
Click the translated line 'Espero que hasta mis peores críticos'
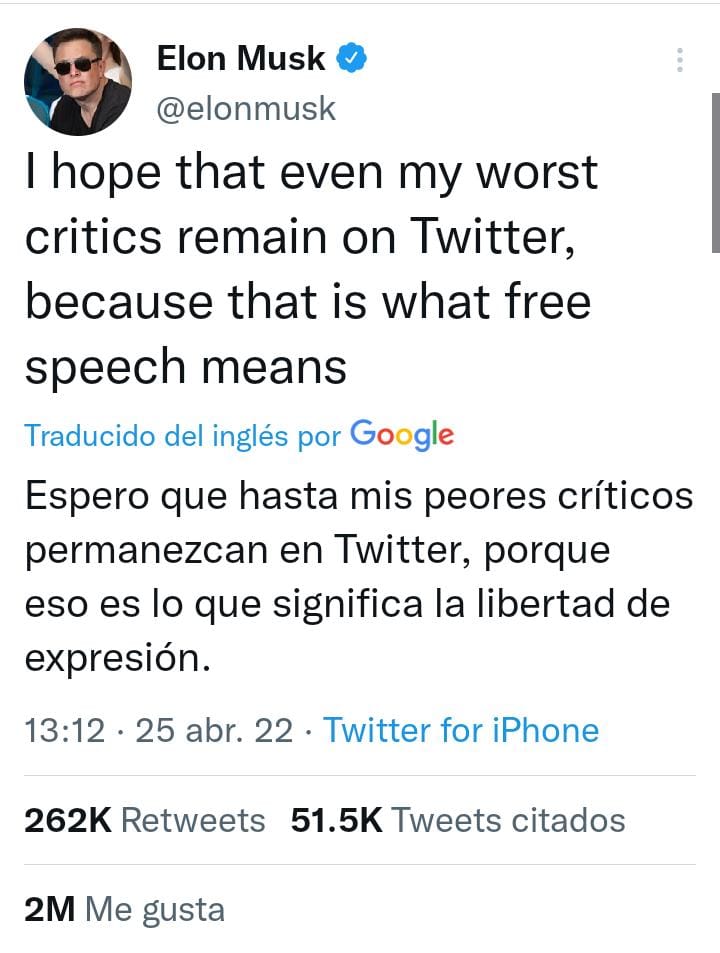pos(358,497)
